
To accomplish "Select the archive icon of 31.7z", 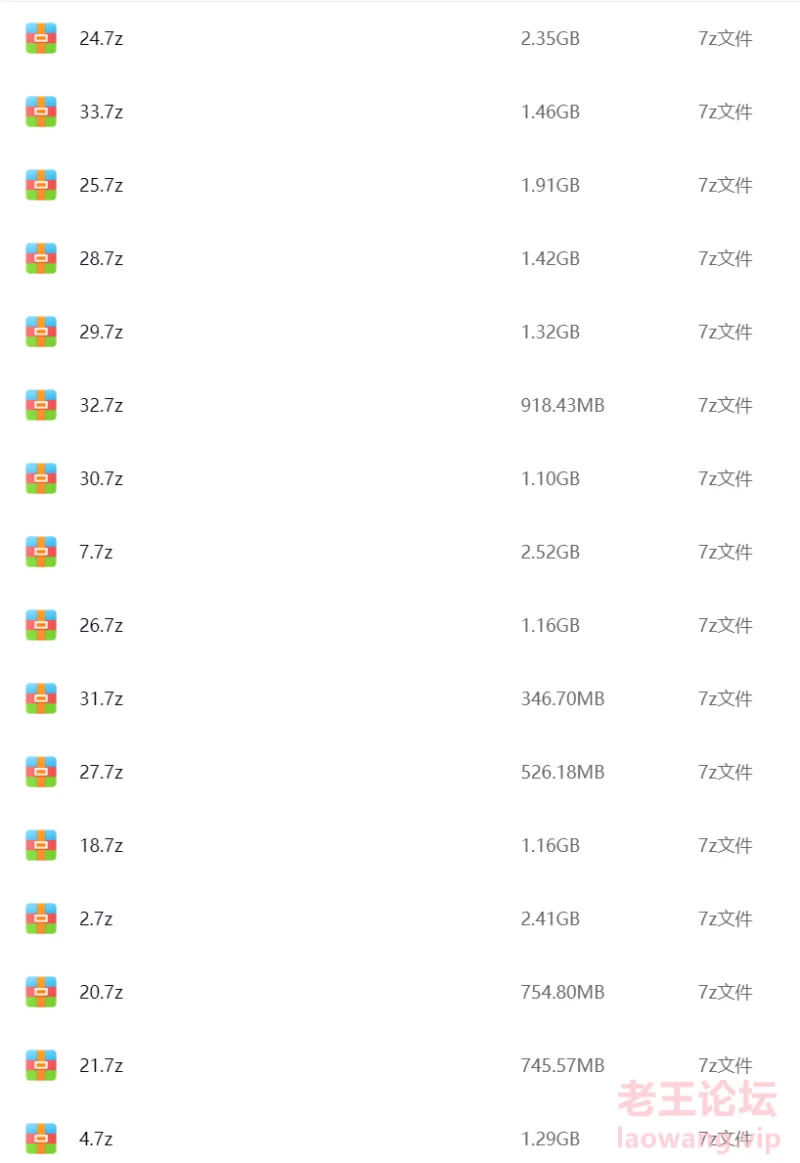I will (x=41, y=699).
